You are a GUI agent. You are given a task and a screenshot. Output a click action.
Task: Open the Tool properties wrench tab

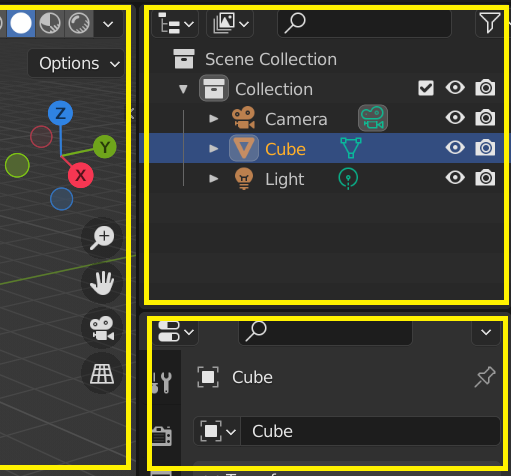click(x=162, y=382)
